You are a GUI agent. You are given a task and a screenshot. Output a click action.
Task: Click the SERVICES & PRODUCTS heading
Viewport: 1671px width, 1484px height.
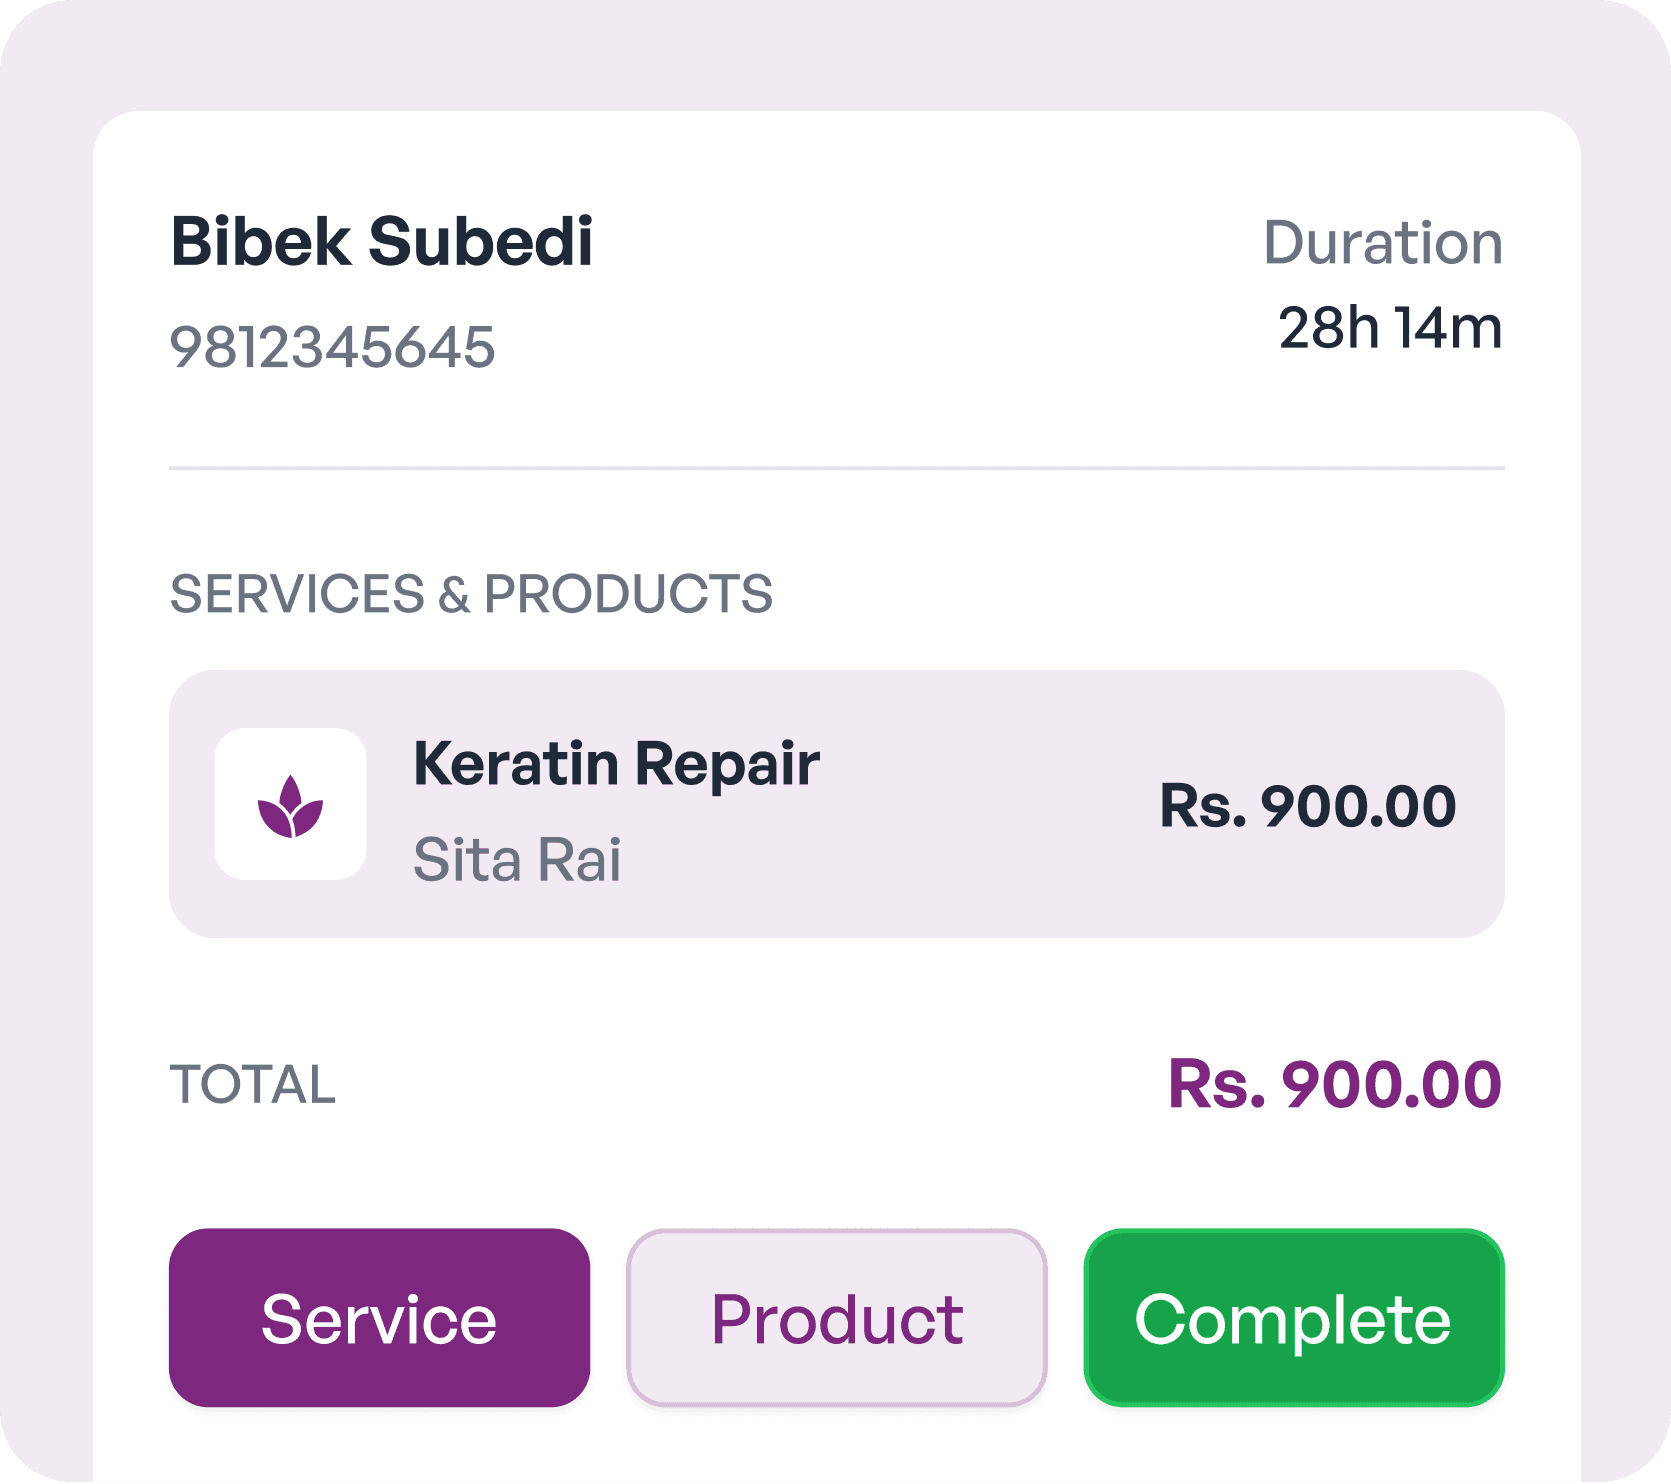(471, 594)
